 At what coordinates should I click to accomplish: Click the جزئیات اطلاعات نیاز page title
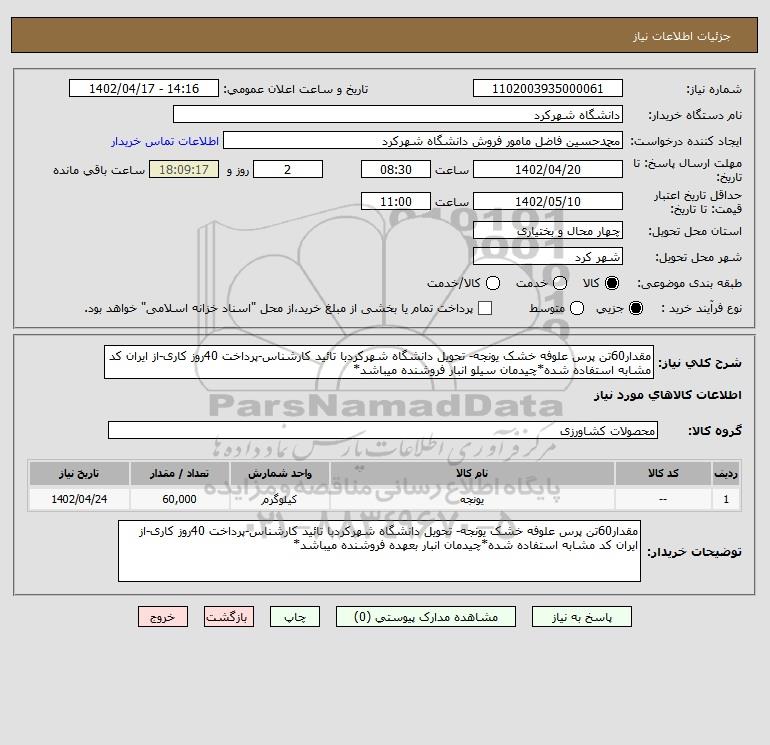click(x=682, y=36)
